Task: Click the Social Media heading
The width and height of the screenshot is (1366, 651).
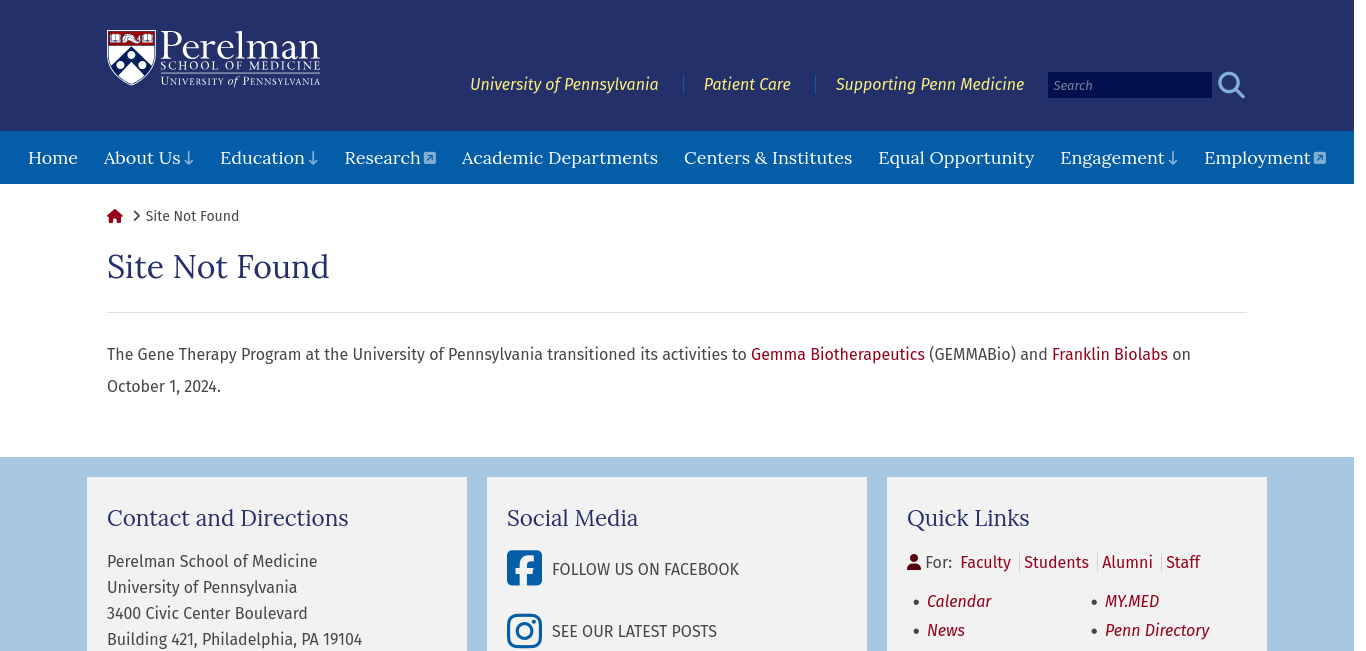Action: coord(572,518)
